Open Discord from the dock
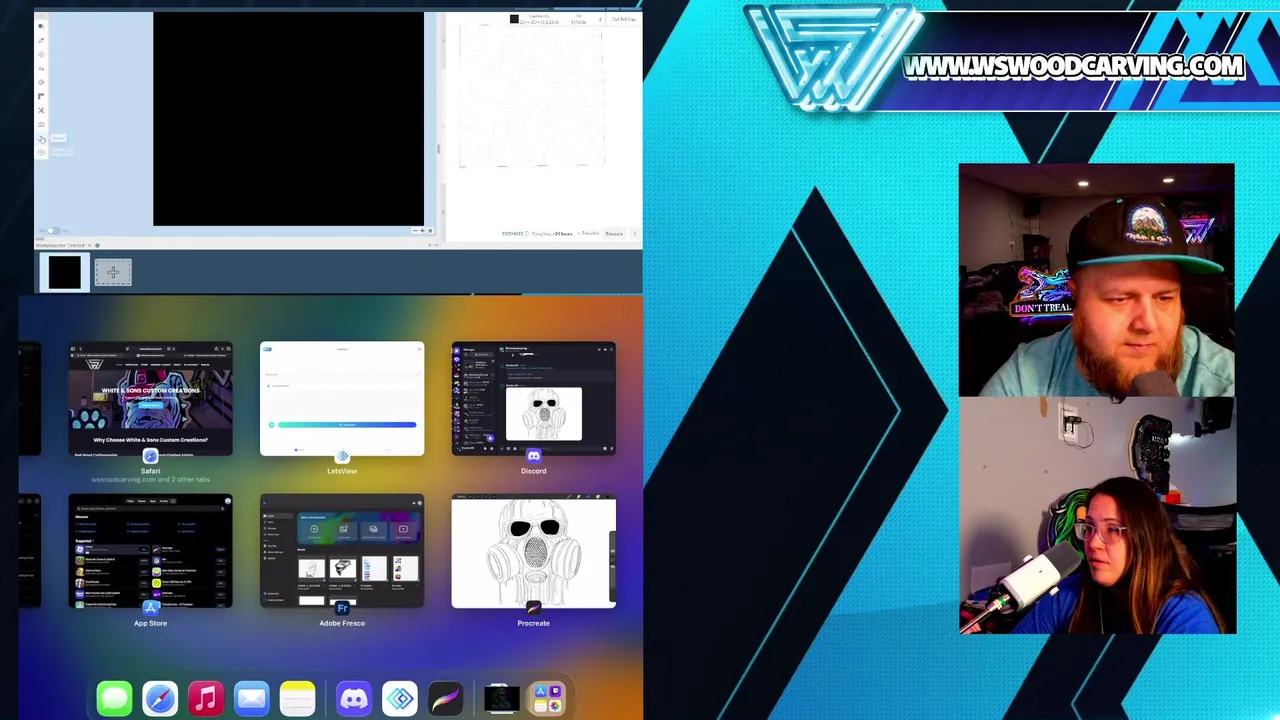Viewport: 1280px width, 720px height. tap(354, 698)
